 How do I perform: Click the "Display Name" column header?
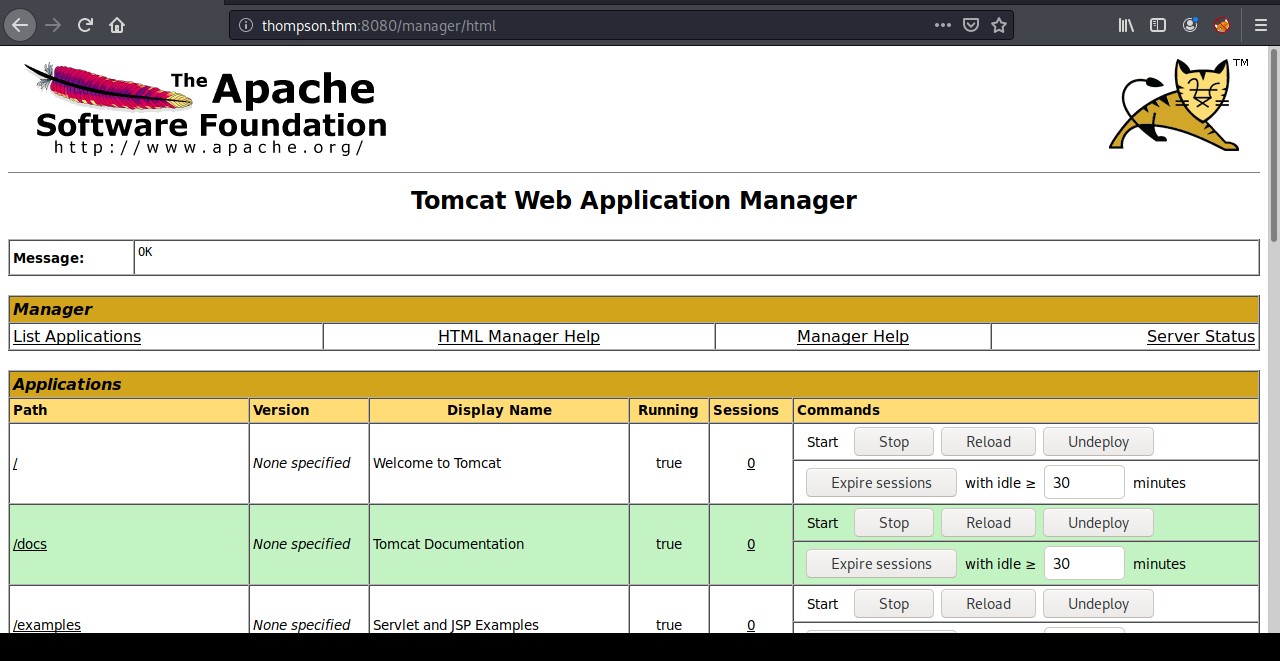point(499,410)
